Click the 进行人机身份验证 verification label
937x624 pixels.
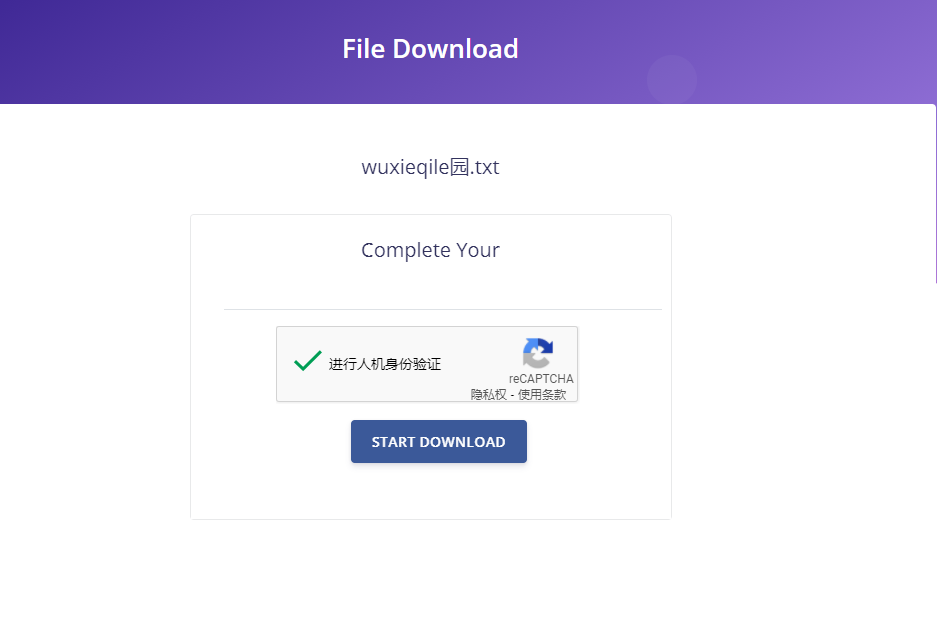(x=385, y=364)
